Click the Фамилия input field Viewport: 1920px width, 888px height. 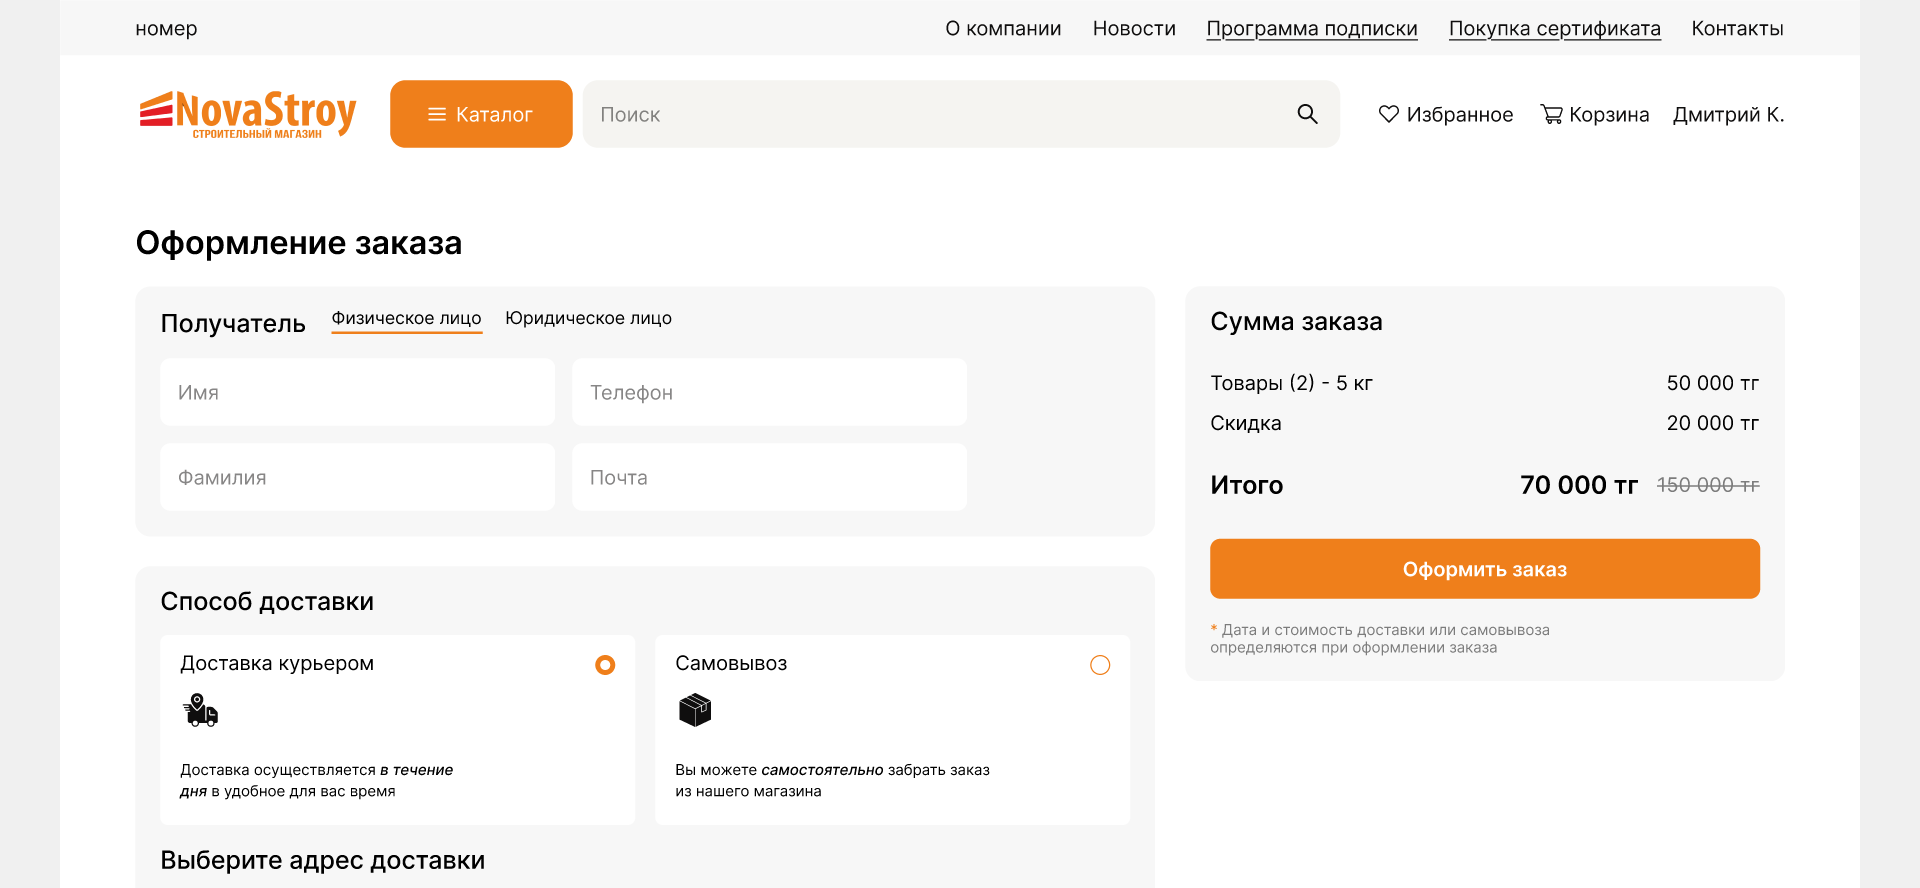coord(357,477)
